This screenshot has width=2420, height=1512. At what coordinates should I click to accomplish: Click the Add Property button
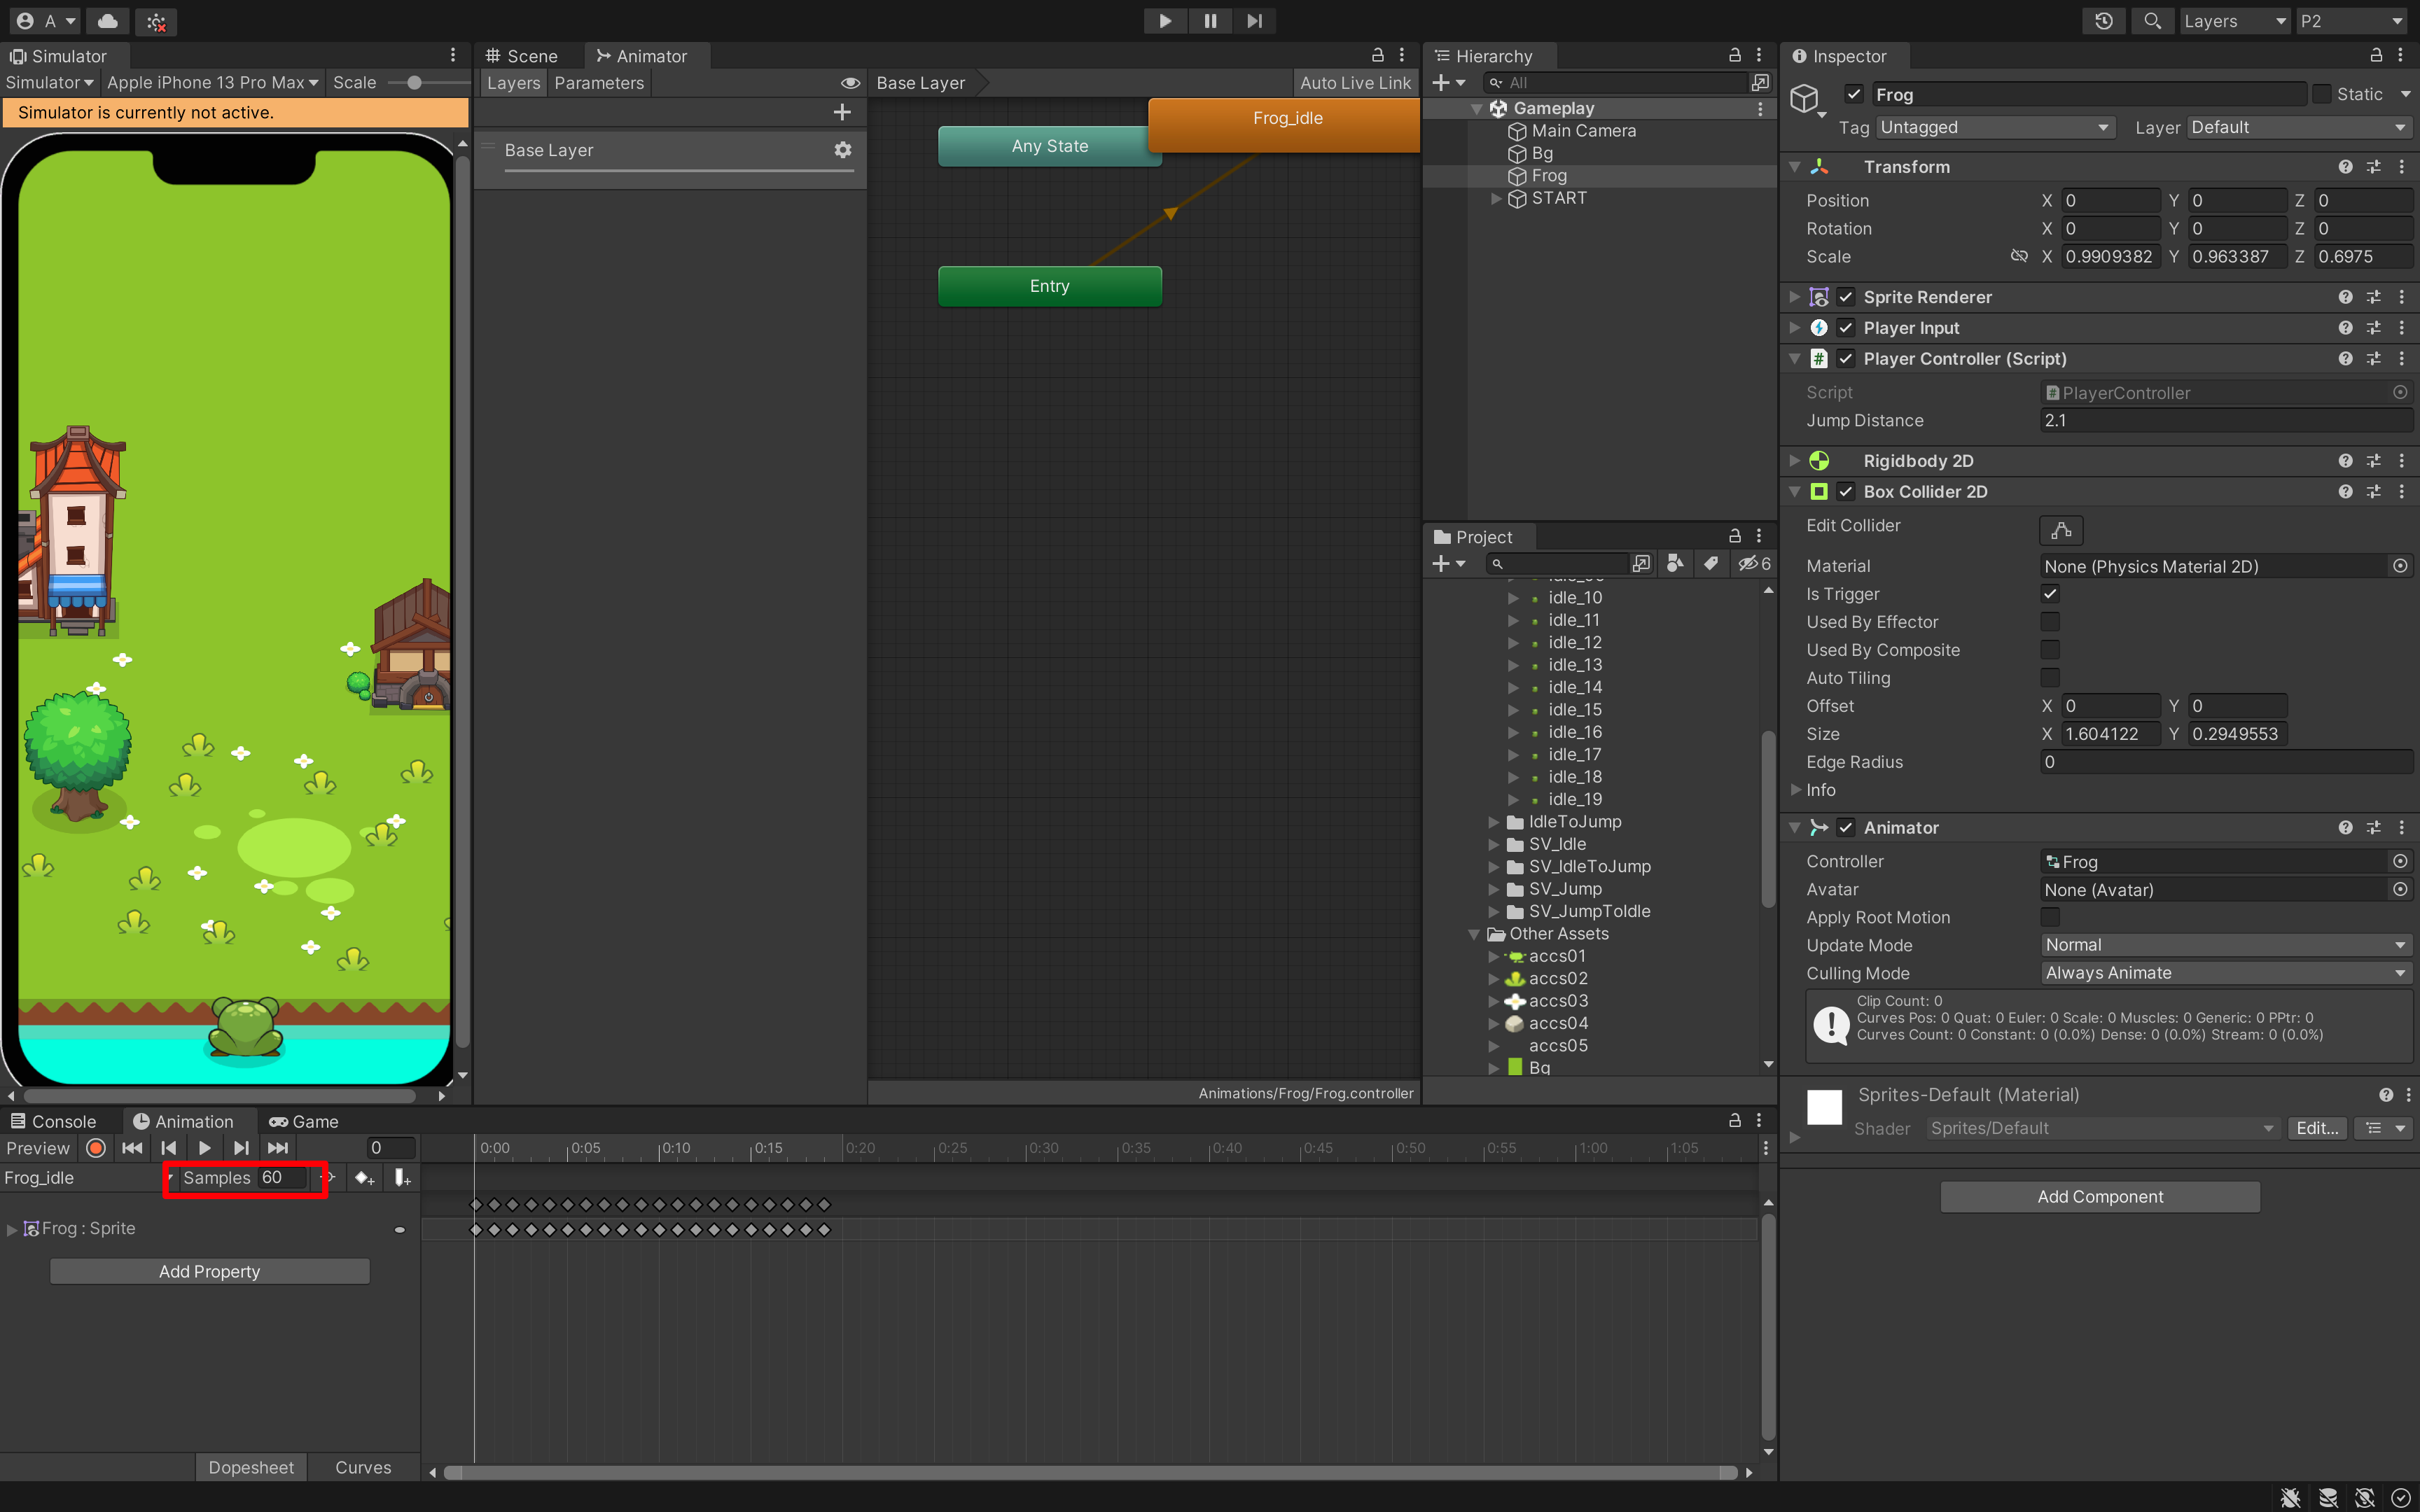coord(209,1272)
